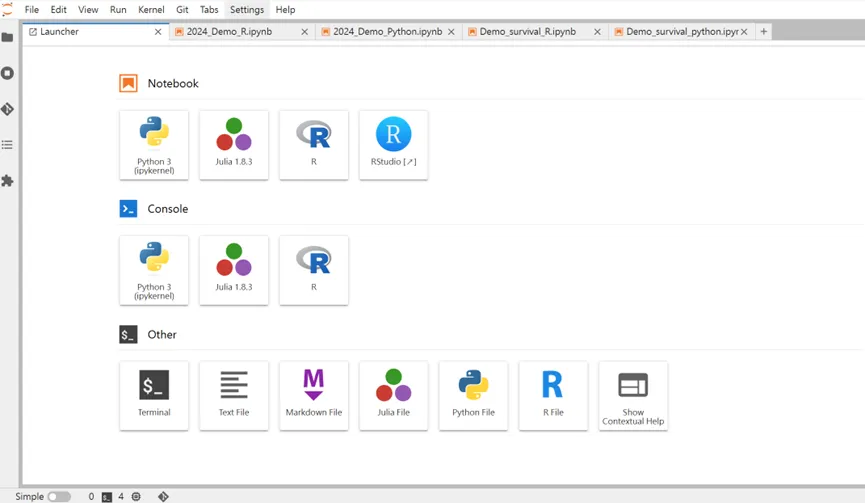Close the Launcher tab
865x503 pixels.
click(158, 32)
